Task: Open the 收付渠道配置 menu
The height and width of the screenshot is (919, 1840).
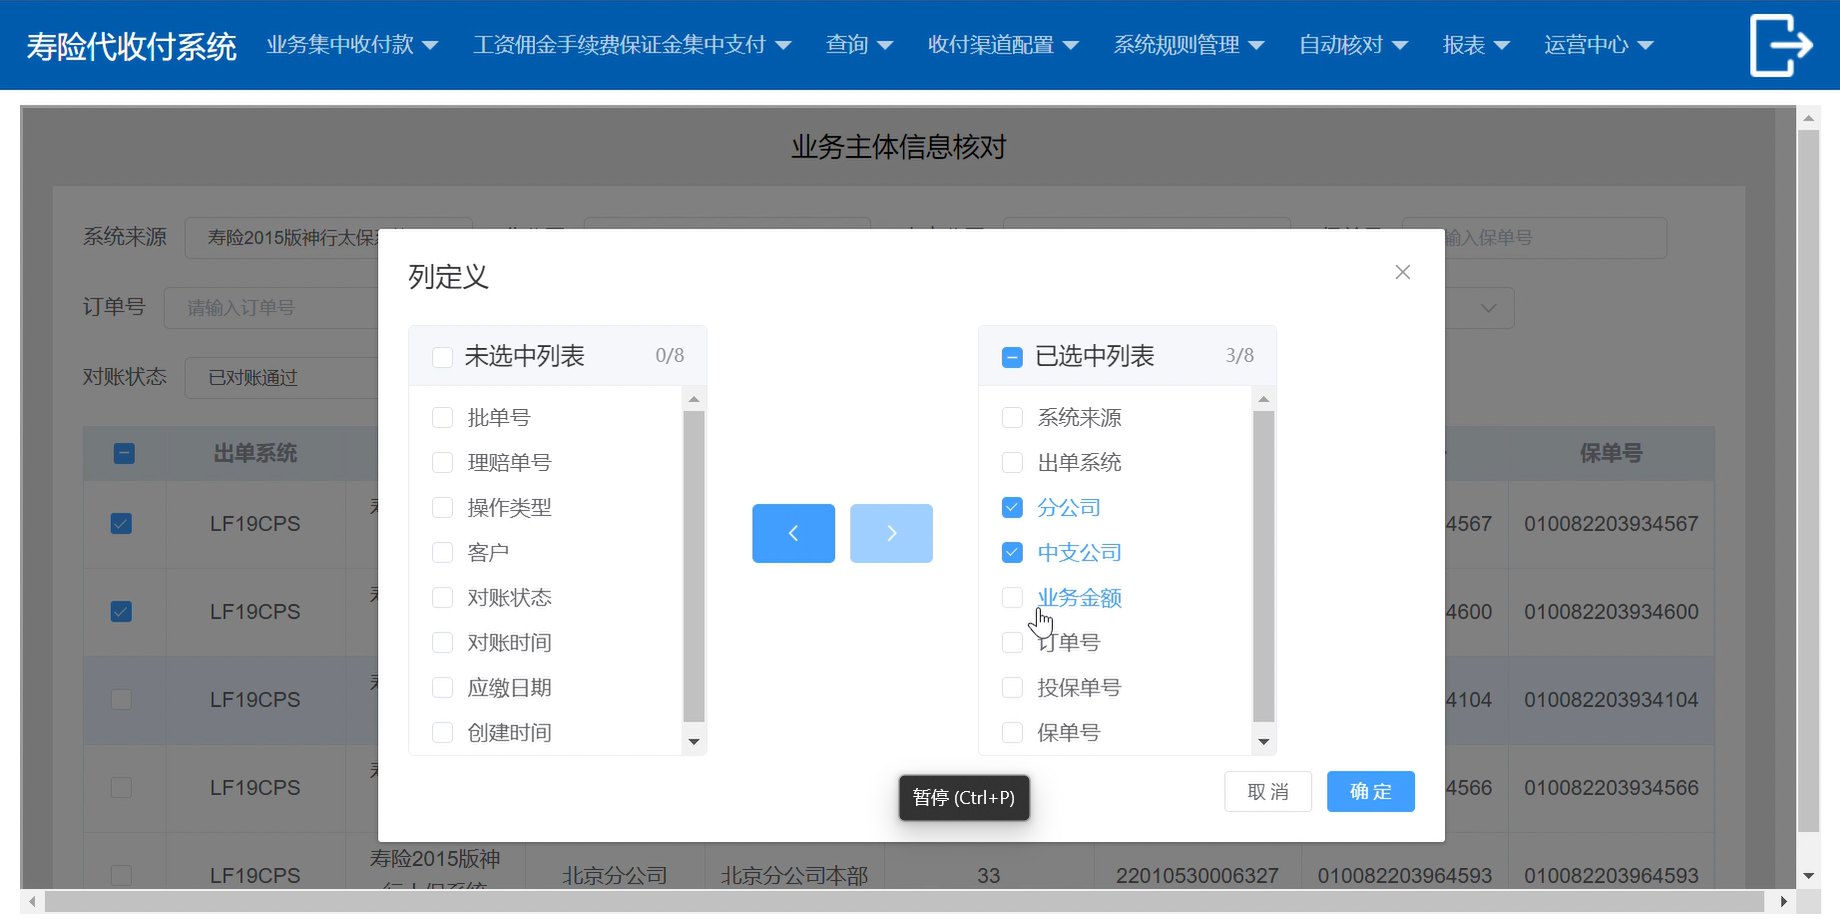Action: [x=1003, y=45]
